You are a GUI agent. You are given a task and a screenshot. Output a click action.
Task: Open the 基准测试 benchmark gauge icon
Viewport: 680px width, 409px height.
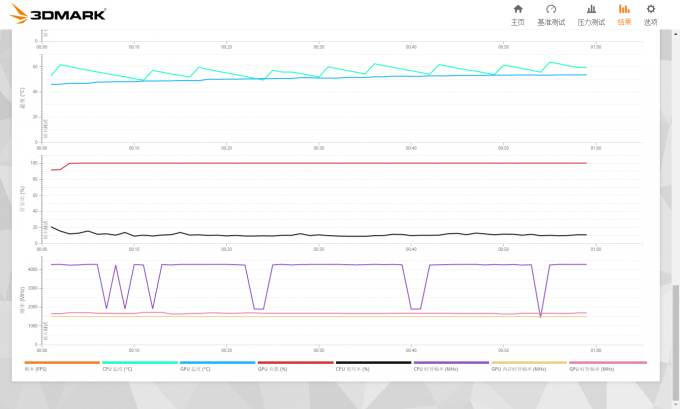tap(551, 14)
